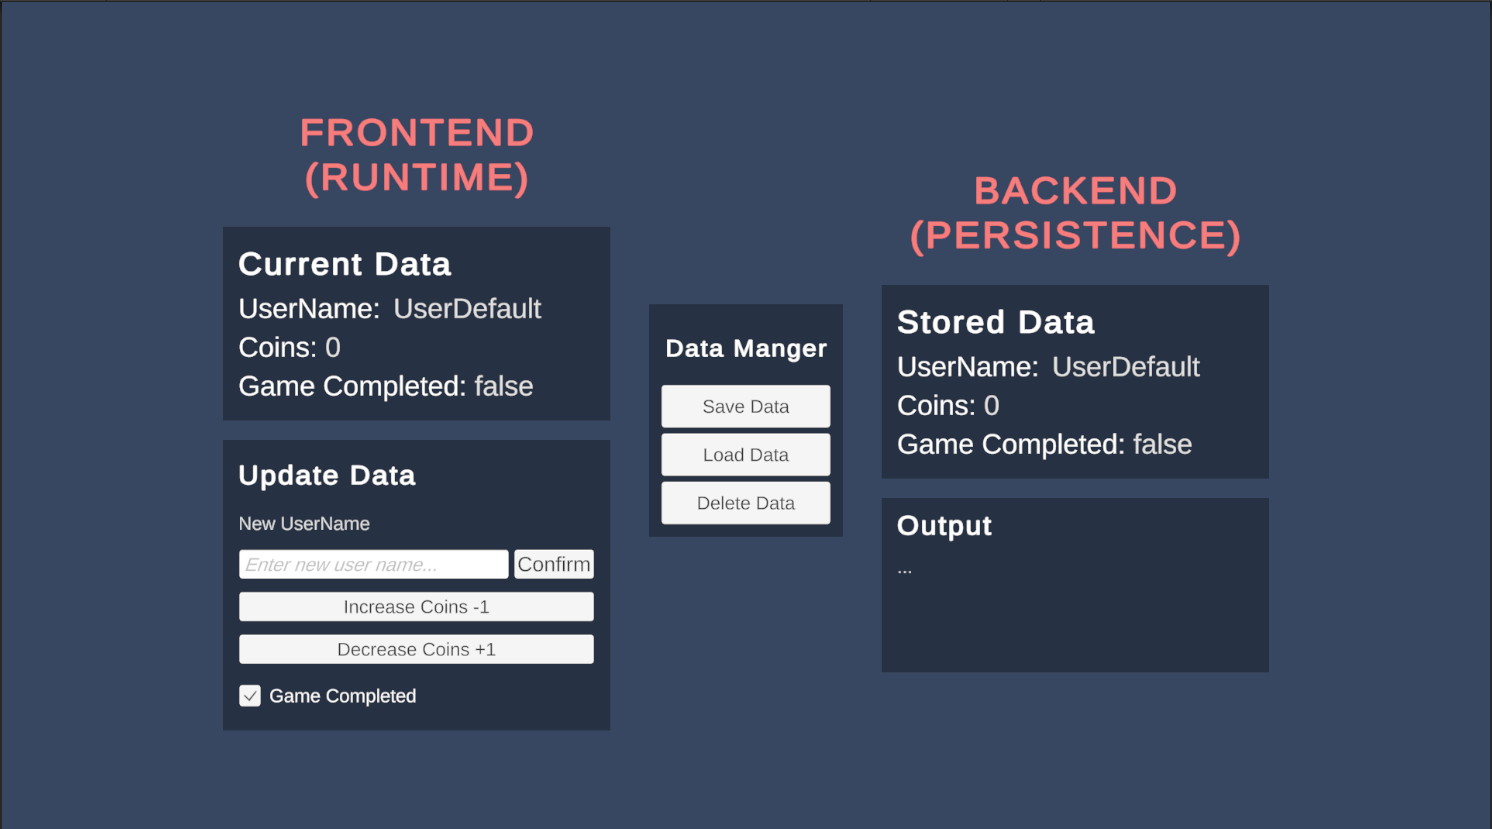Select the Current Data heading
Screen dimensions: 1492x829
pos(345,264)
